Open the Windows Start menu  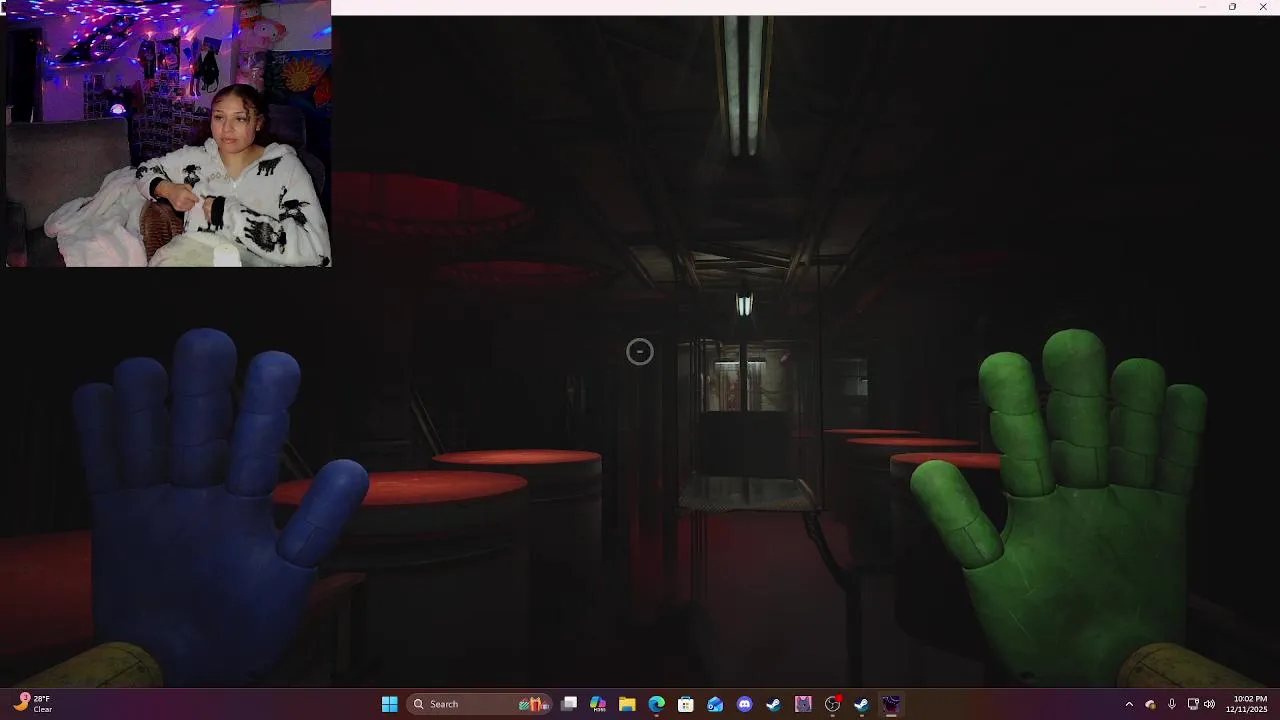pyautogui.click(x=390, y=704)
